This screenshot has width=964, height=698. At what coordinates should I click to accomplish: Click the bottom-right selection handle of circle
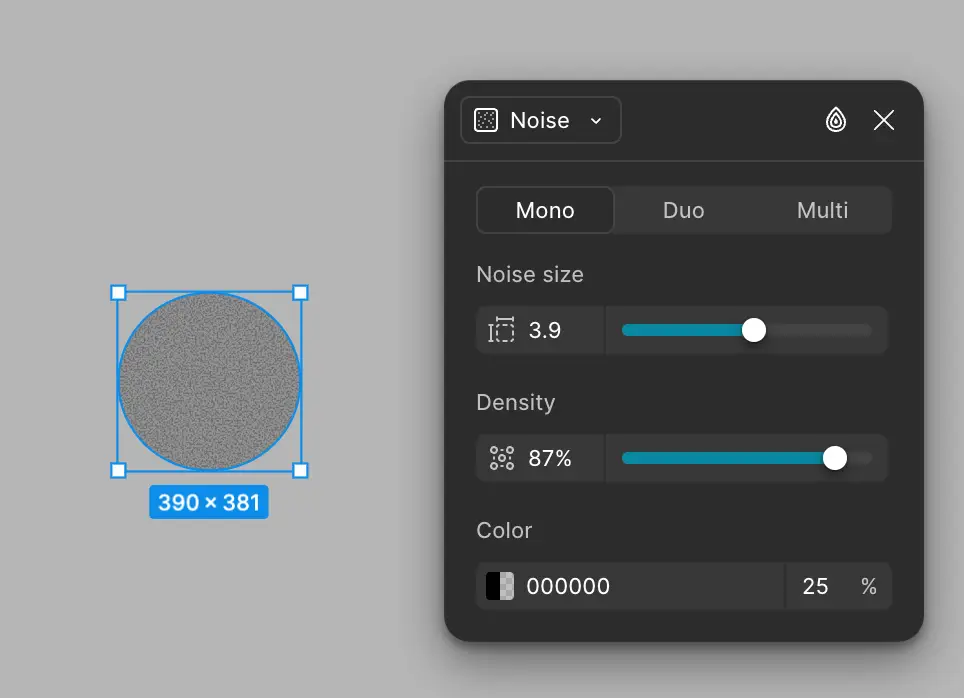point(300,470)
